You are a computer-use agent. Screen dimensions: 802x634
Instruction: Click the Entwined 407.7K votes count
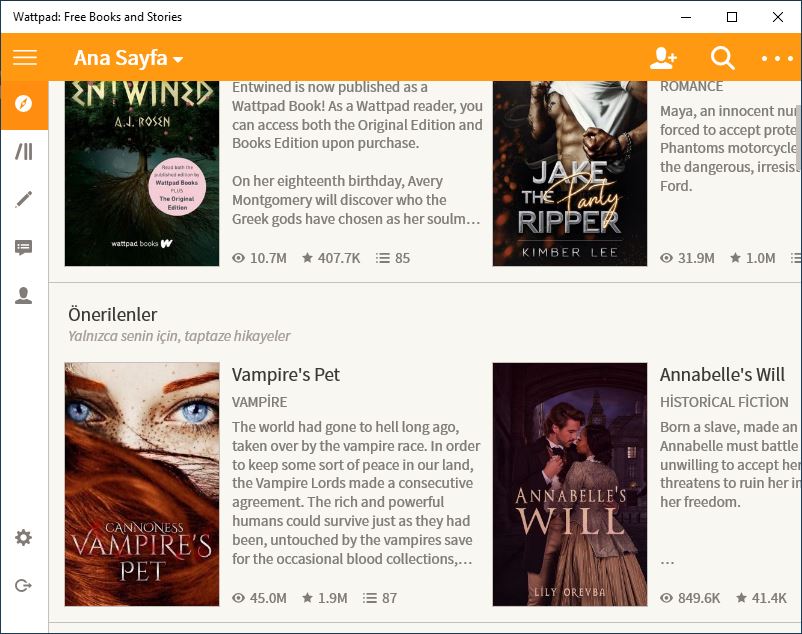(331, 258)
